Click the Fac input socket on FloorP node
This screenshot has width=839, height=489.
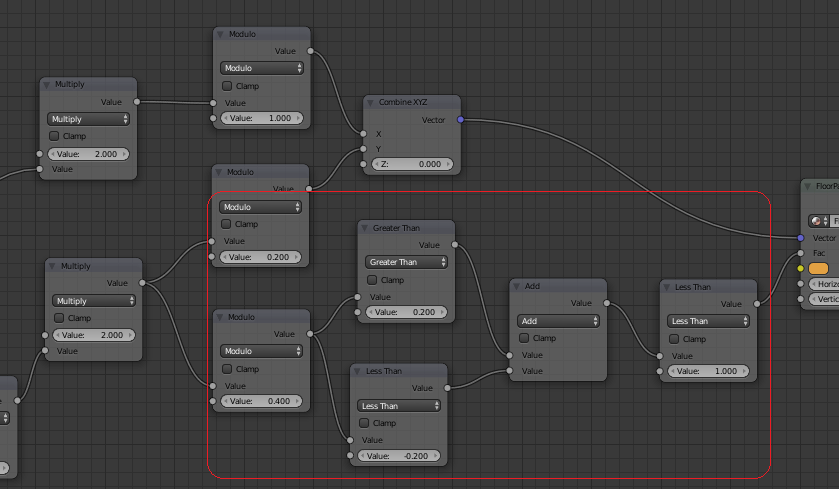pos(800,253)
